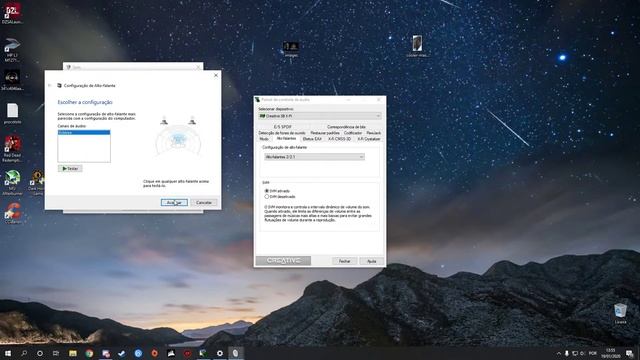Open File Explorer from taskbar

coord(73,353)
